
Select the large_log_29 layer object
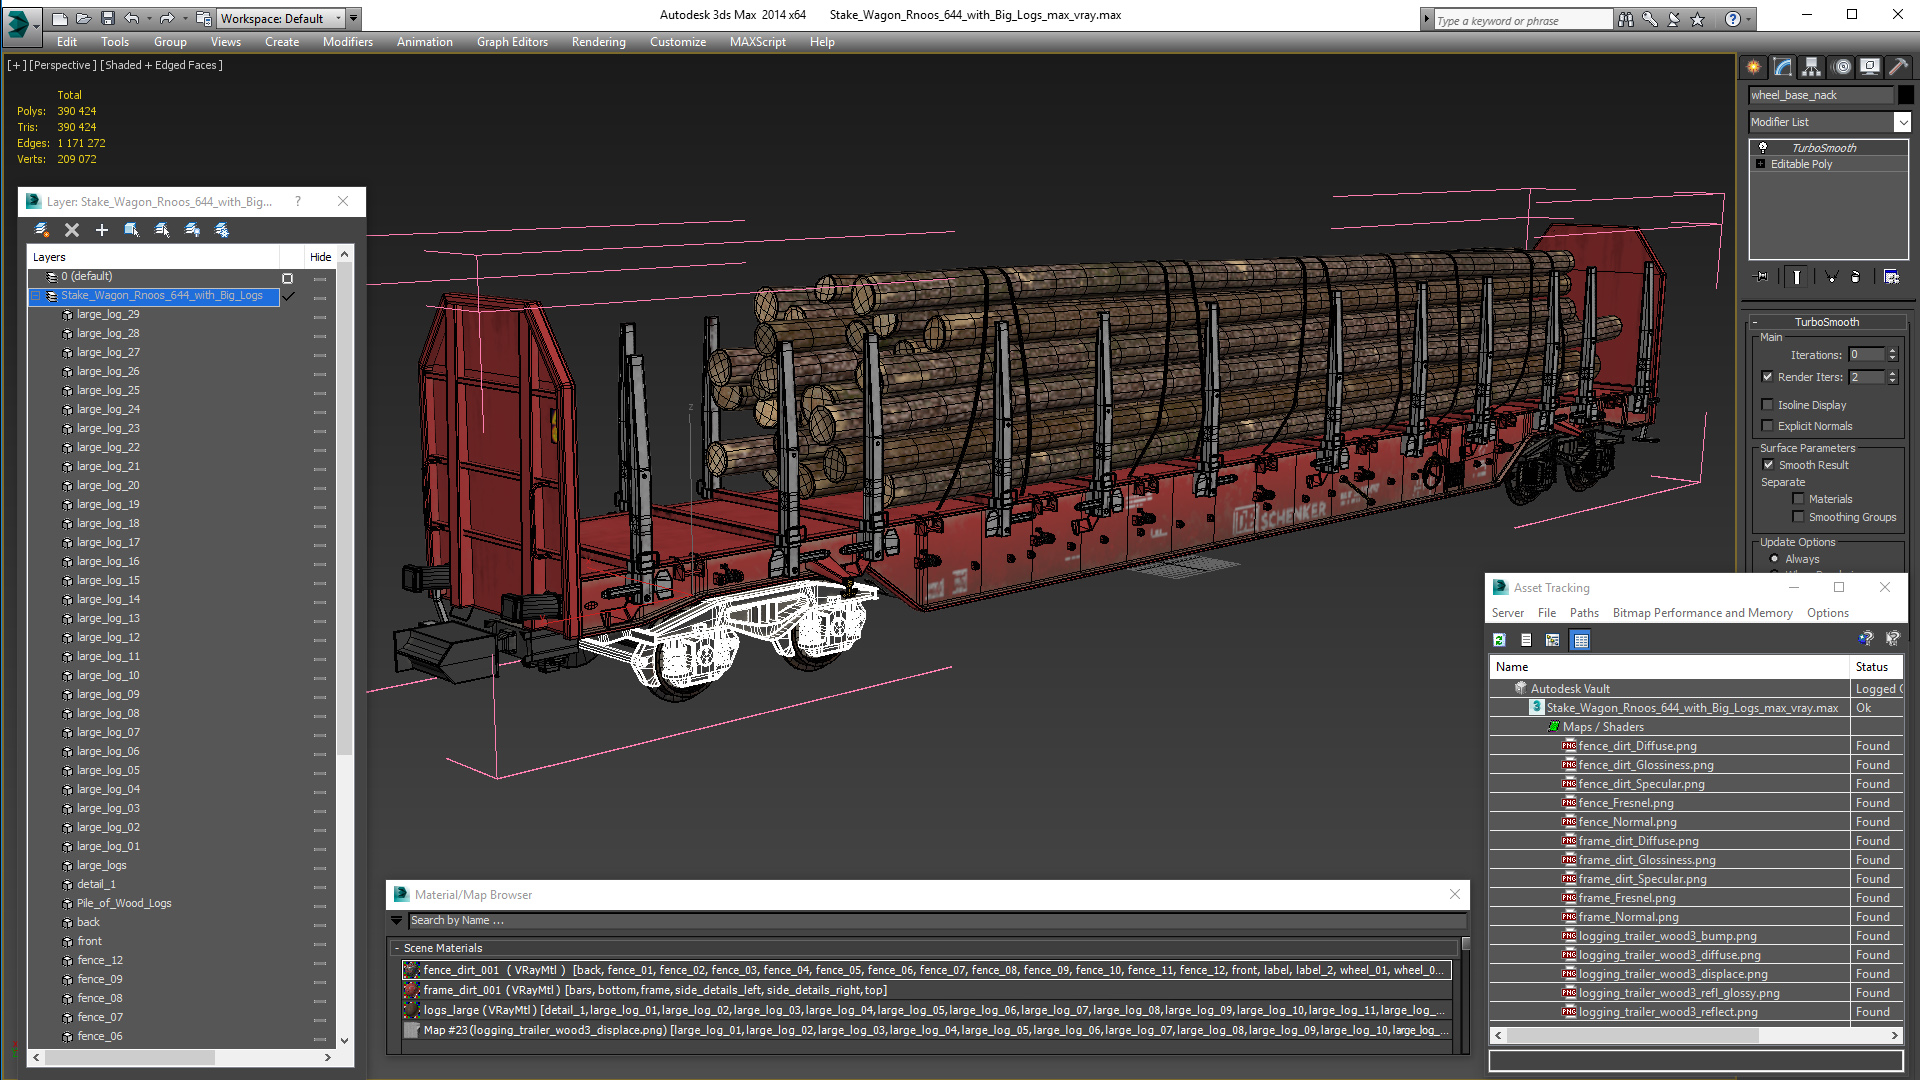(x=108, y=314)
